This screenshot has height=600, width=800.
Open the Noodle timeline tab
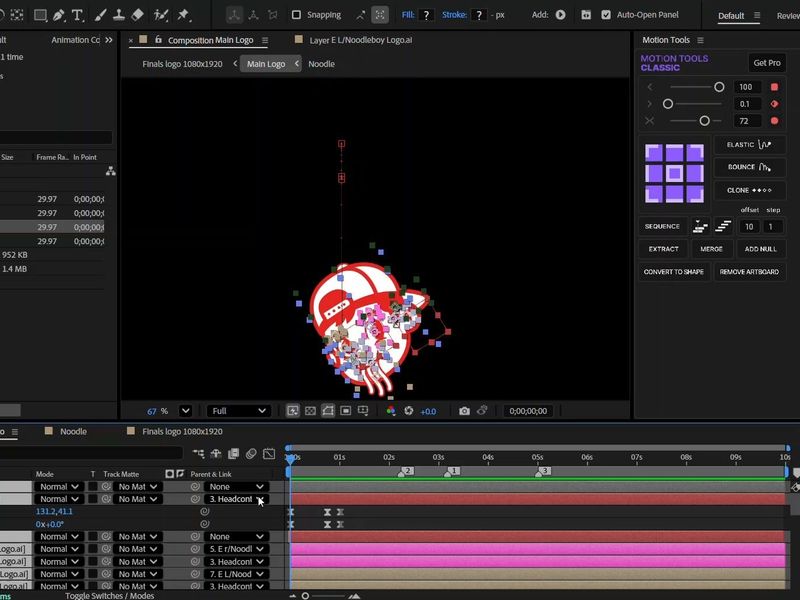(x=73, y=432)
